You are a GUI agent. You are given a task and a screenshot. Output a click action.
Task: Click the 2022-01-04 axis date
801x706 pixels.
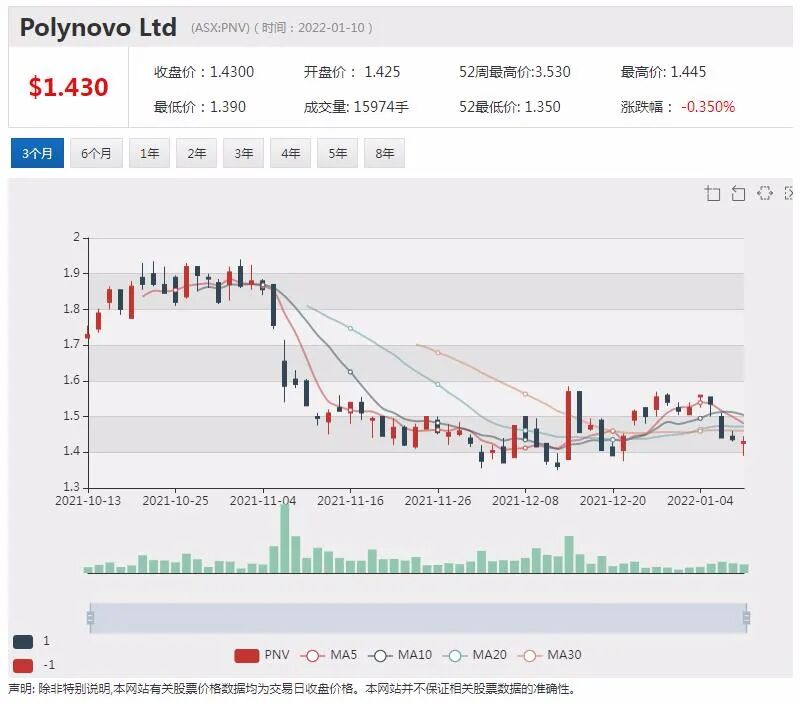coord(700,501)
